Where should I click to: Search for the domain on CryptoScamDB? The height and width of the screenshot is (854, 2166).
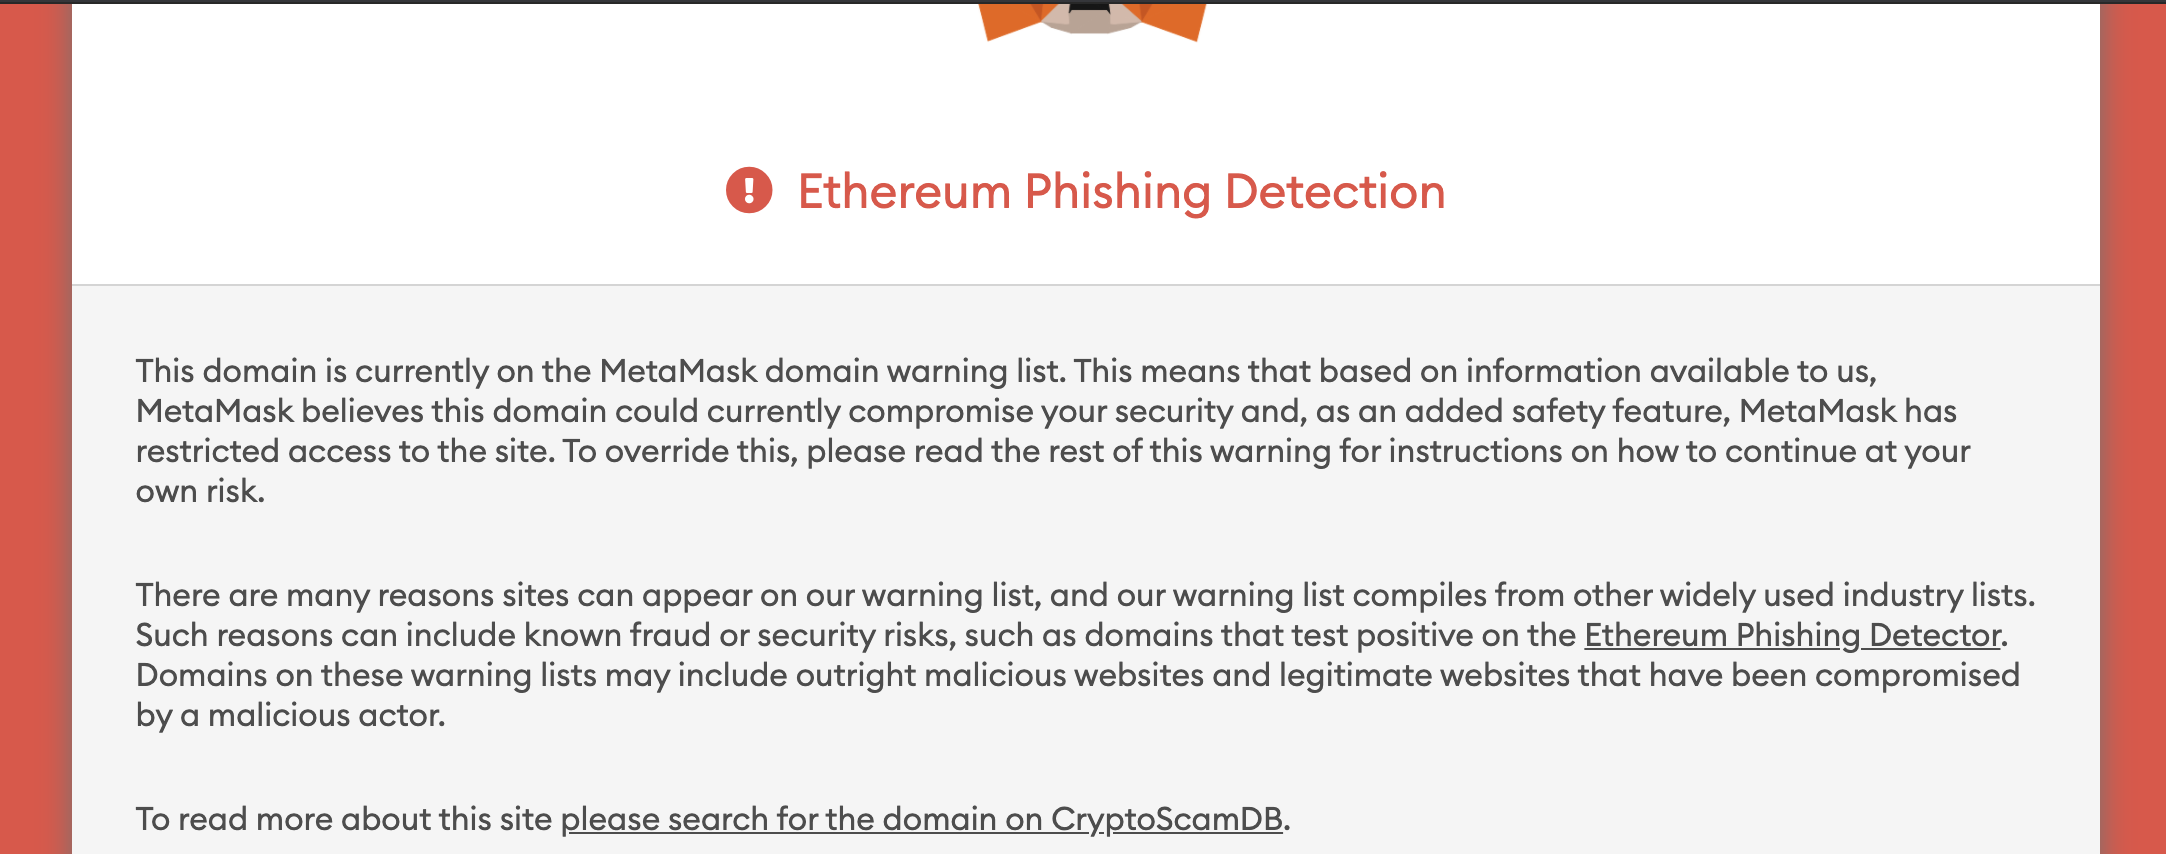[x=922, y=818]
